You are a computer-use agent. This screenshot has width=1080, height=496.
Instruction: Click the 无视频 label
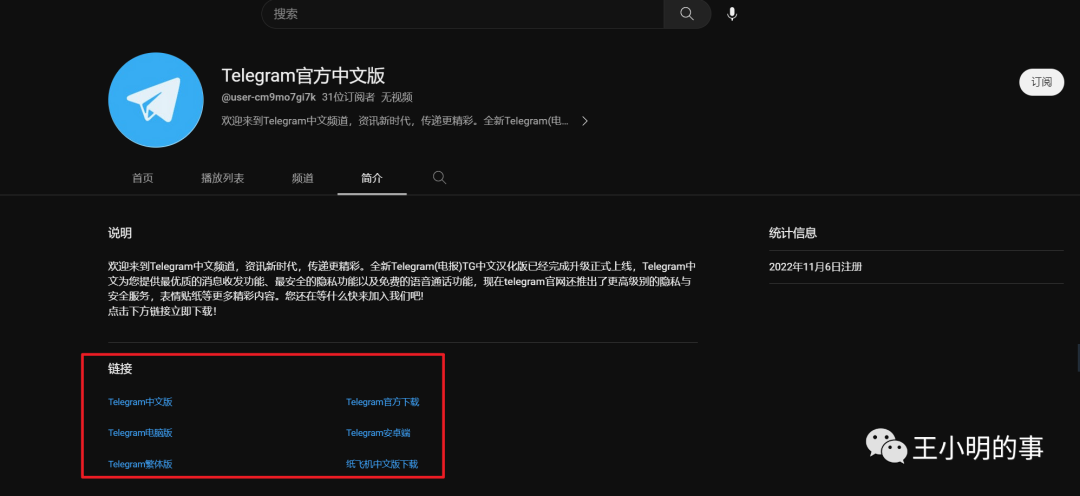click(397, 98)
